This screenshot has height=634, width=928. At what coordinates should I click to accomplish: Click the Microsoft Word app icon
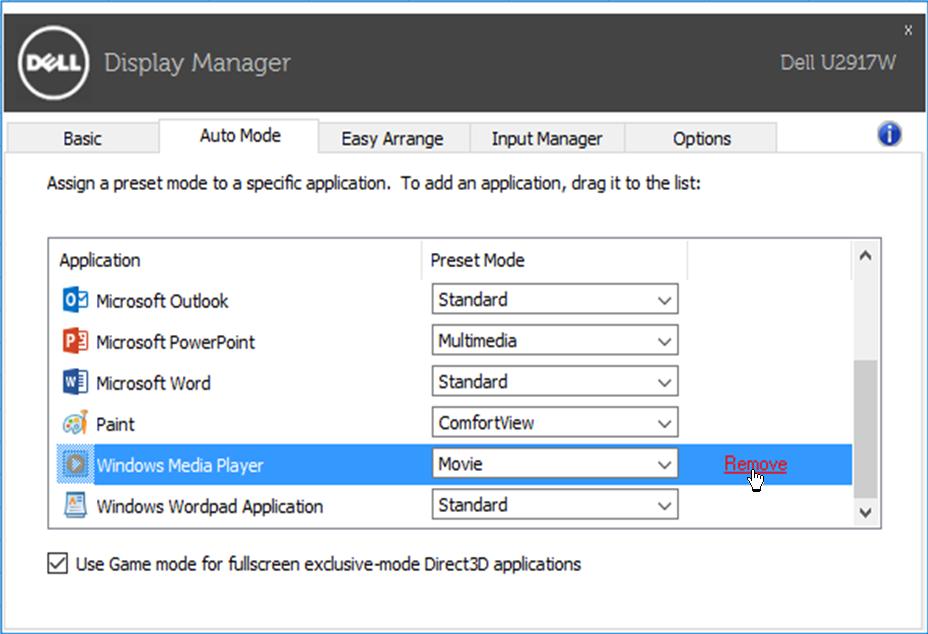click(75, 382)
